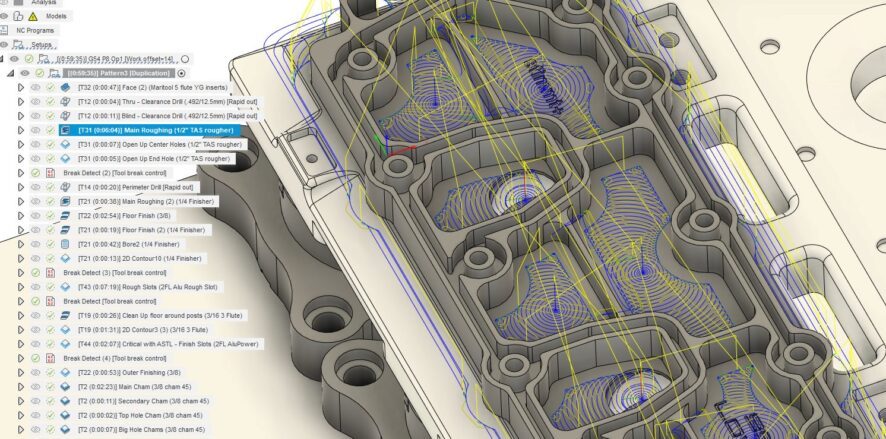Expand the Thru - Clearance Drill operation

(21, 102)
